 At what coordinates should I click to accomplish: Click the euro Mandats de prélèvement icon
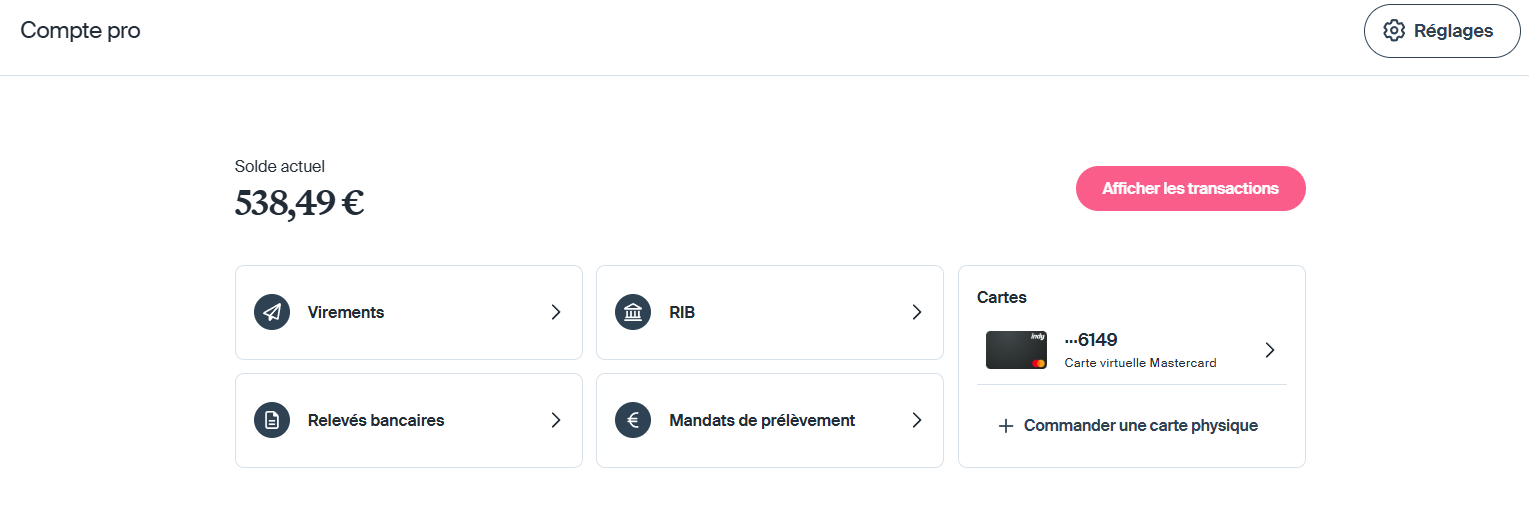click(x=633, y=420)
